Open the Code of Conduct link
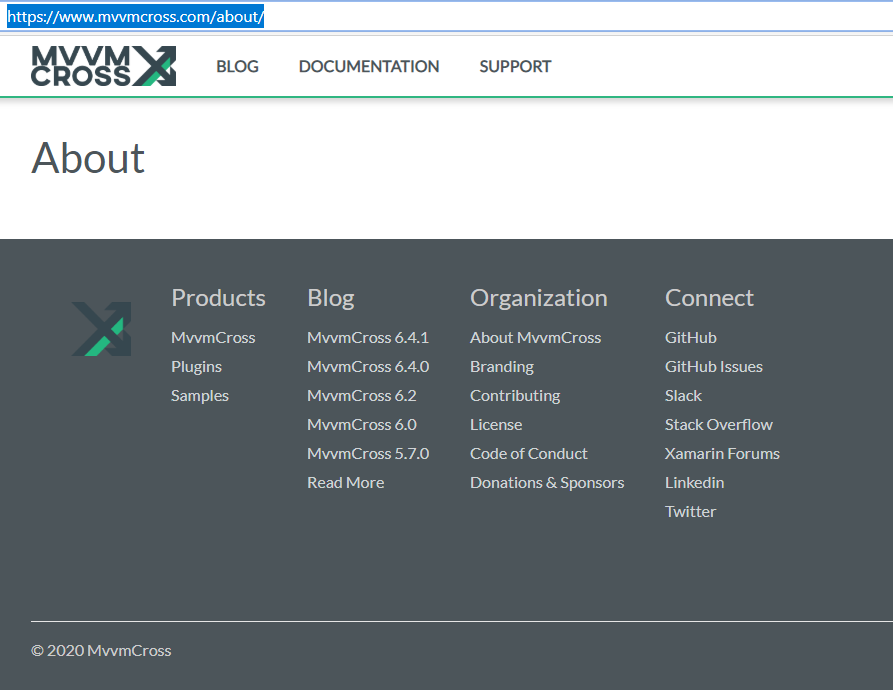 click(528, 453)
